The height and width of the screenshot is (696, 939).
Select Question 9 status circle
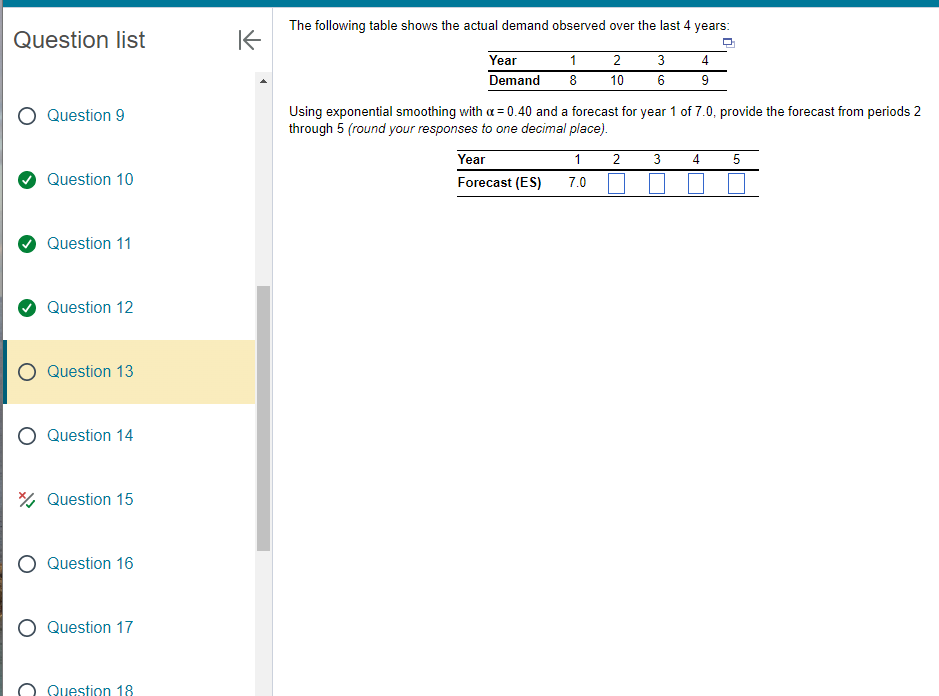[27, 116]
